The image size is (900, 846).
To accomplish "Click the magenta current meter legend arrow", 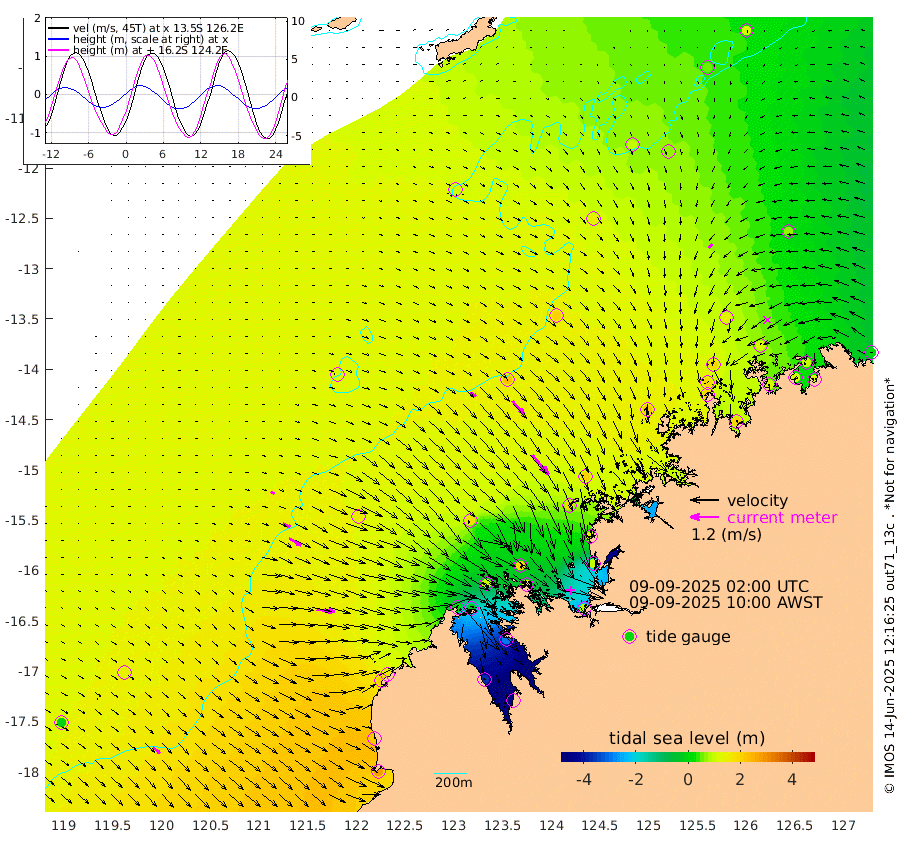I will coord(704,517).
